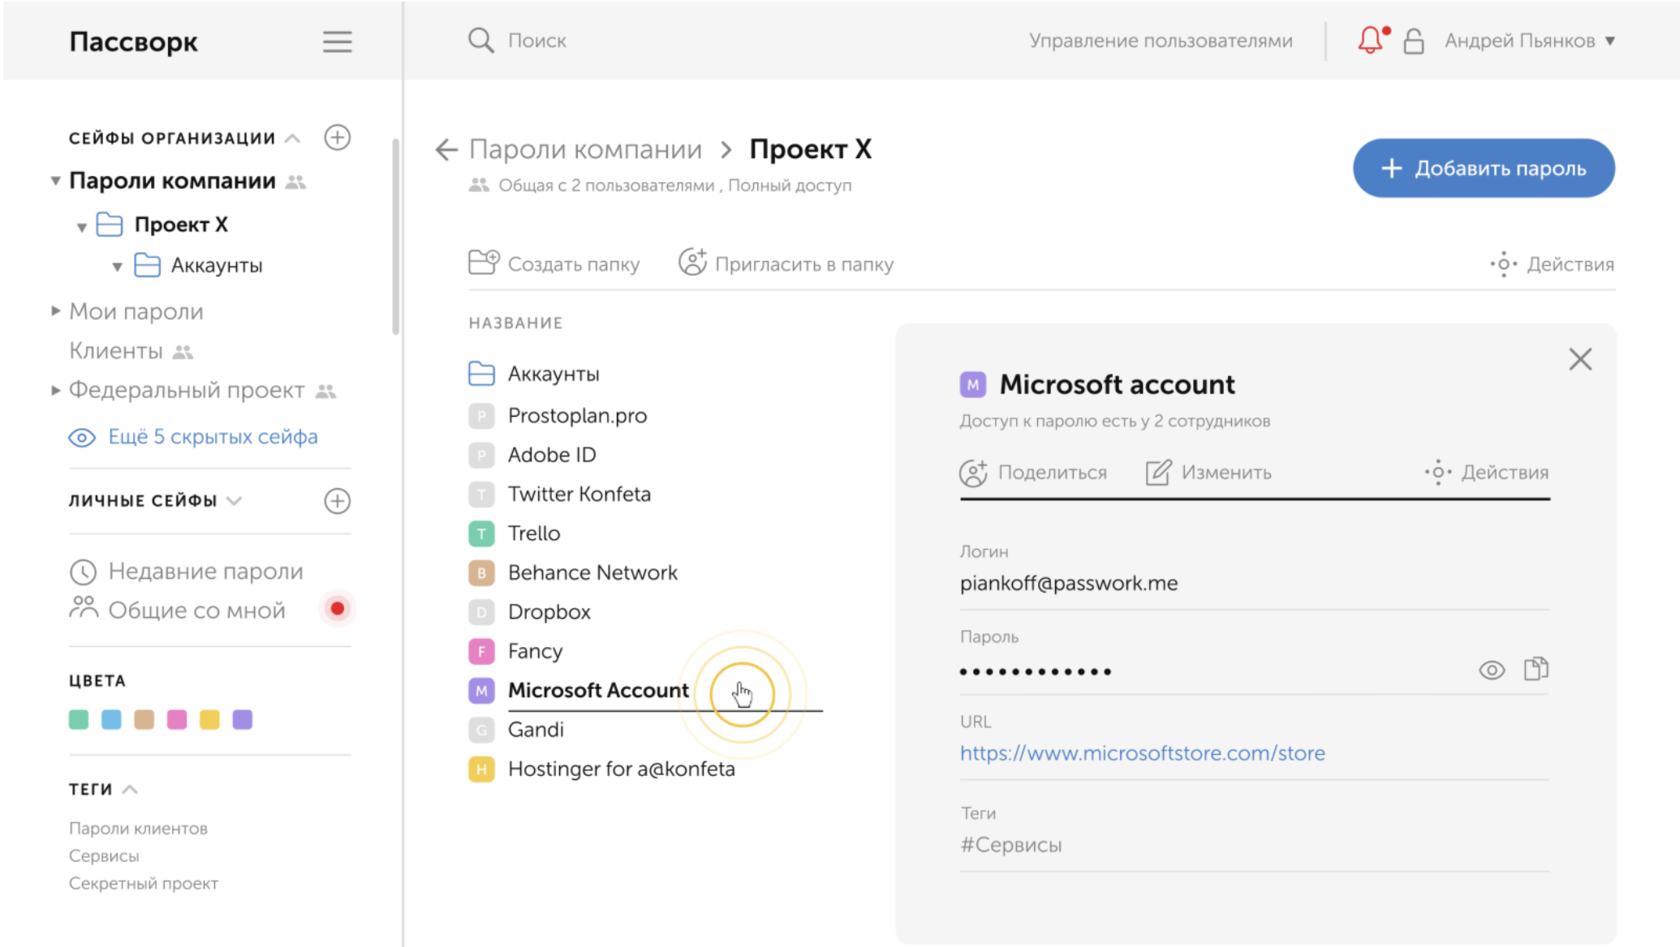Click the Добавить пароль button
The image size is (1680, 947).
tap(1483, 168)
